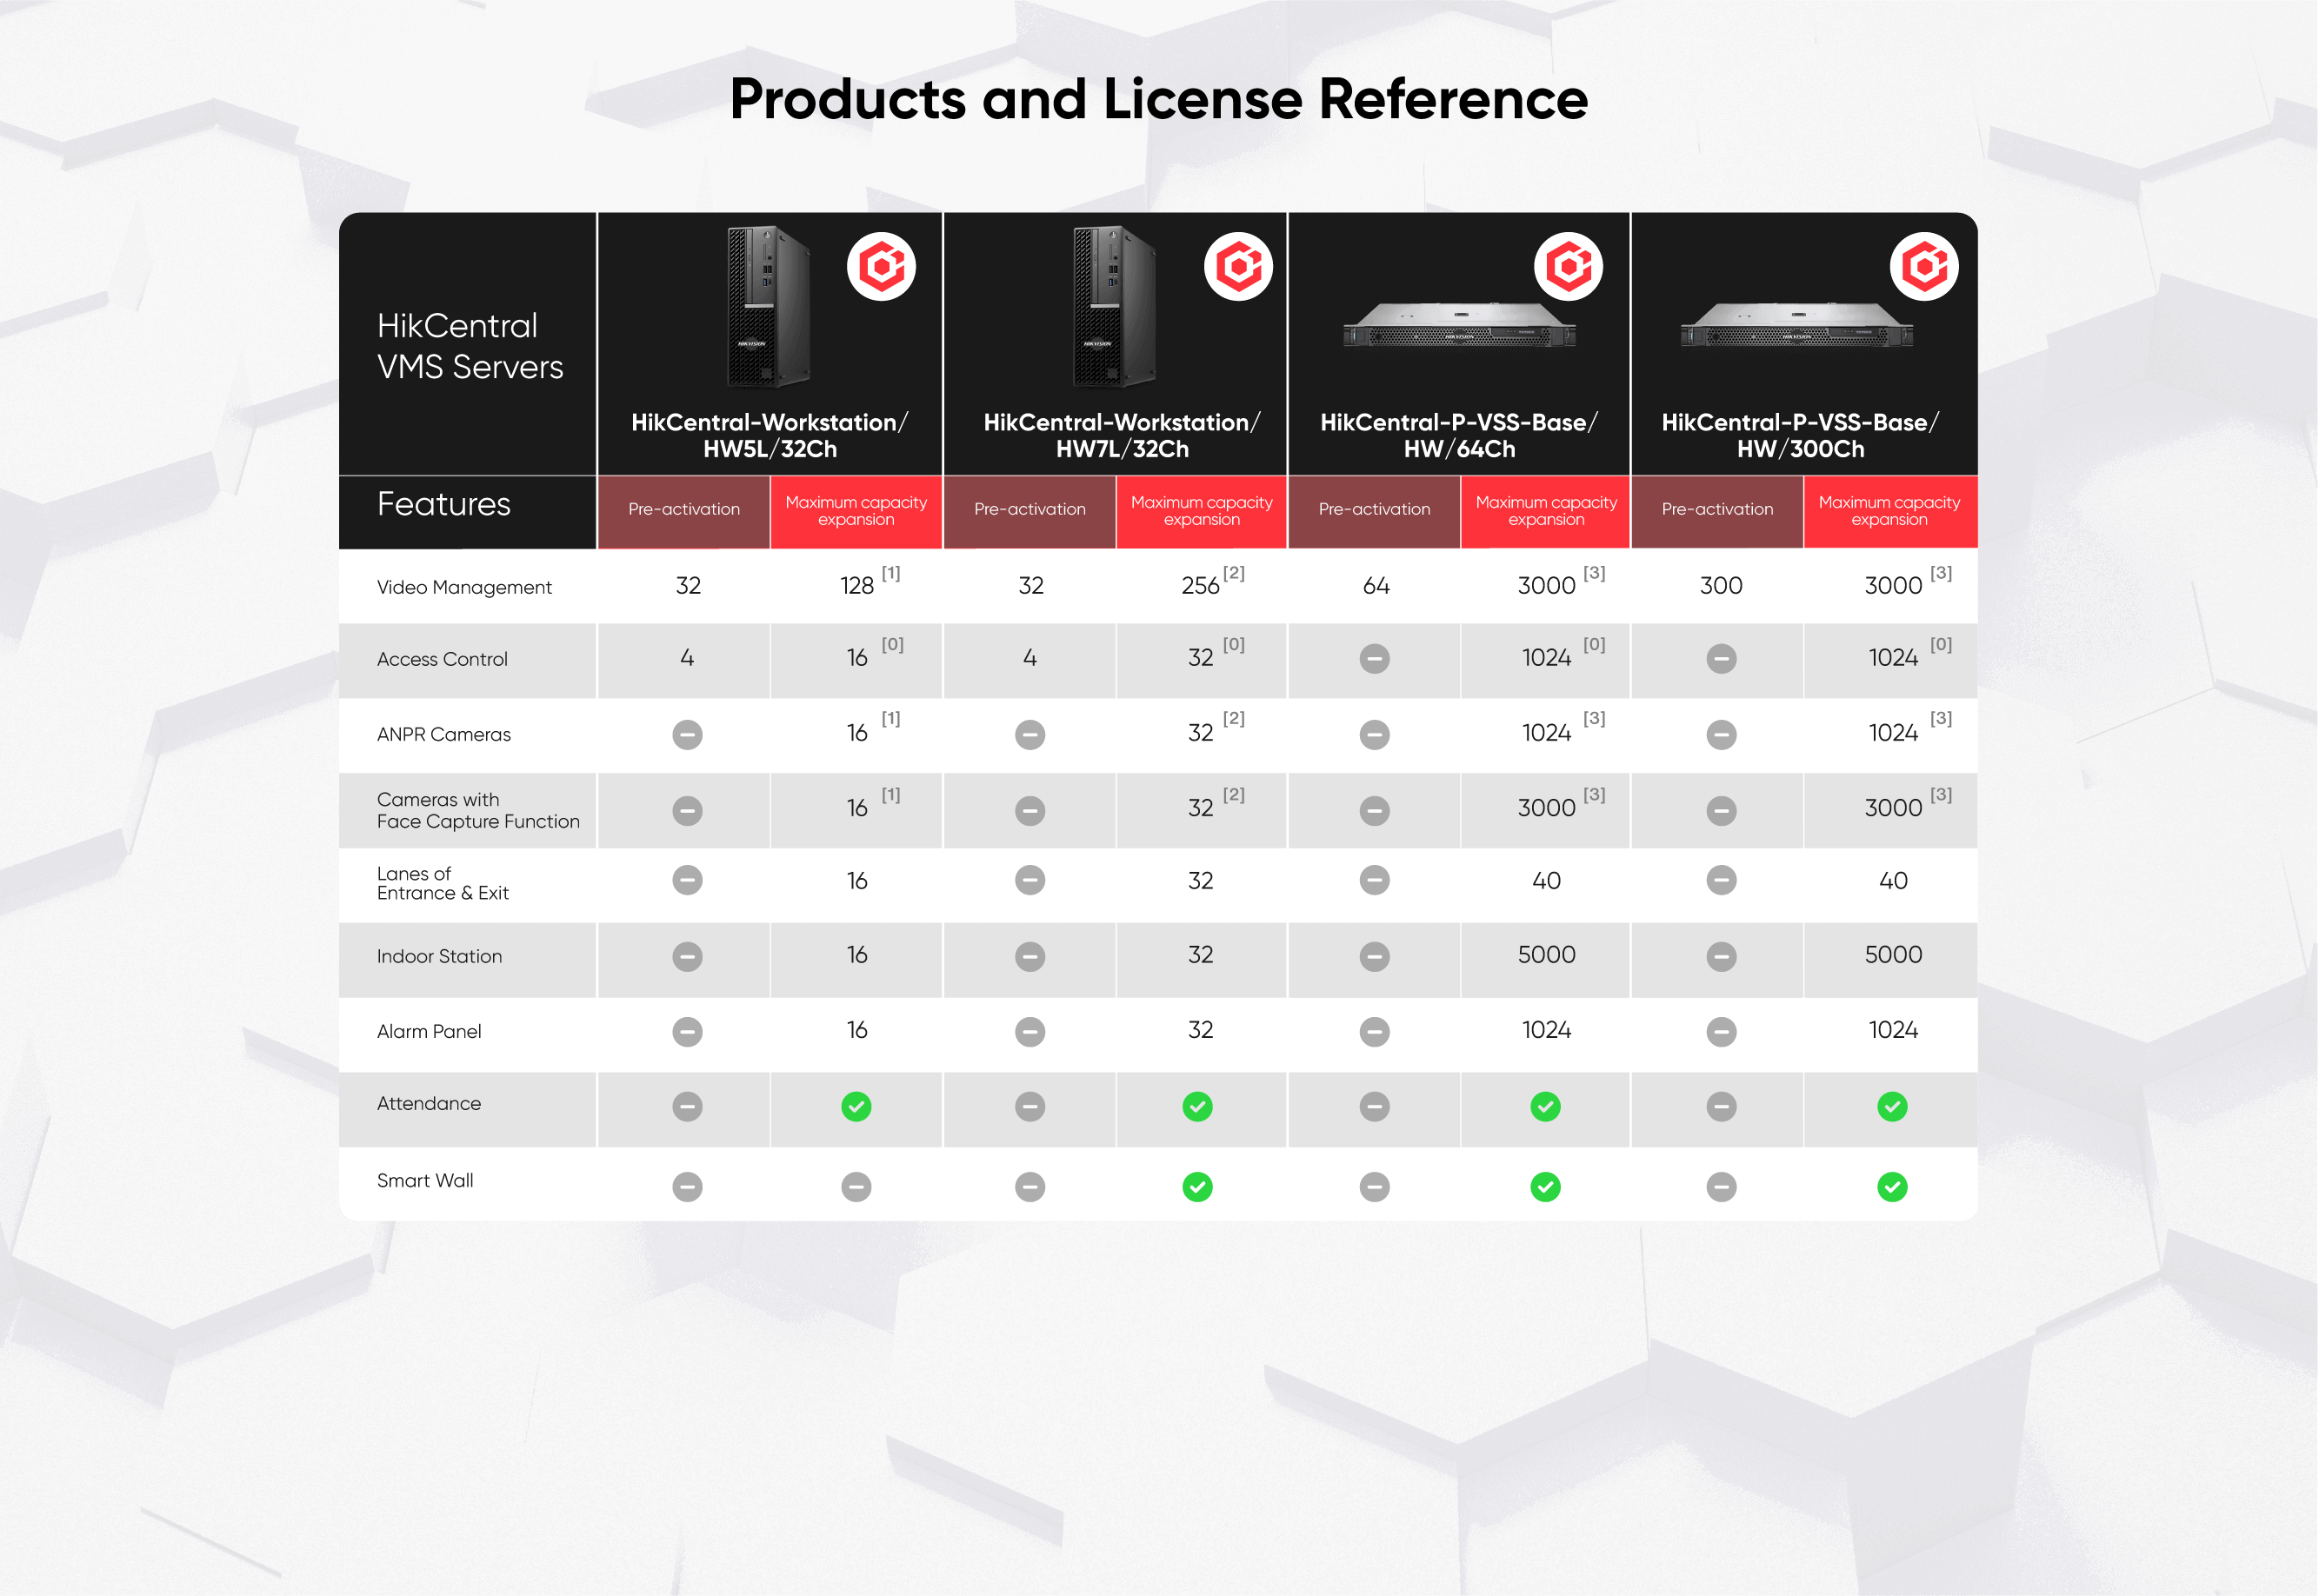This screenshot has height=1596, width=2319.
Task: Click the HikCentral logo above HW/64Ch
Action: click(x=1568, y=267)
